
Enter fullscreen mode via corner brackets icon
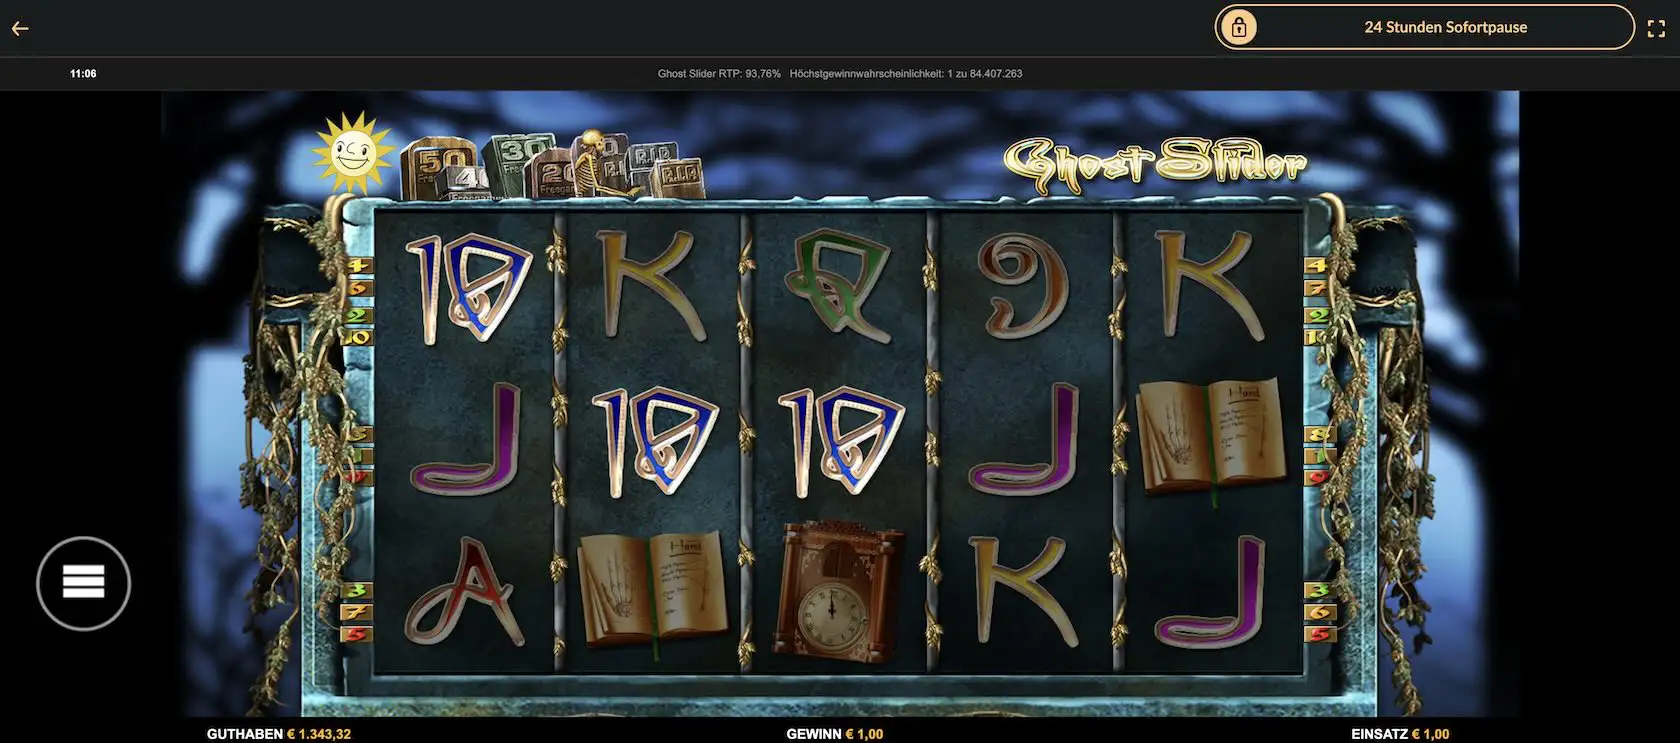tap(1656, 28)
